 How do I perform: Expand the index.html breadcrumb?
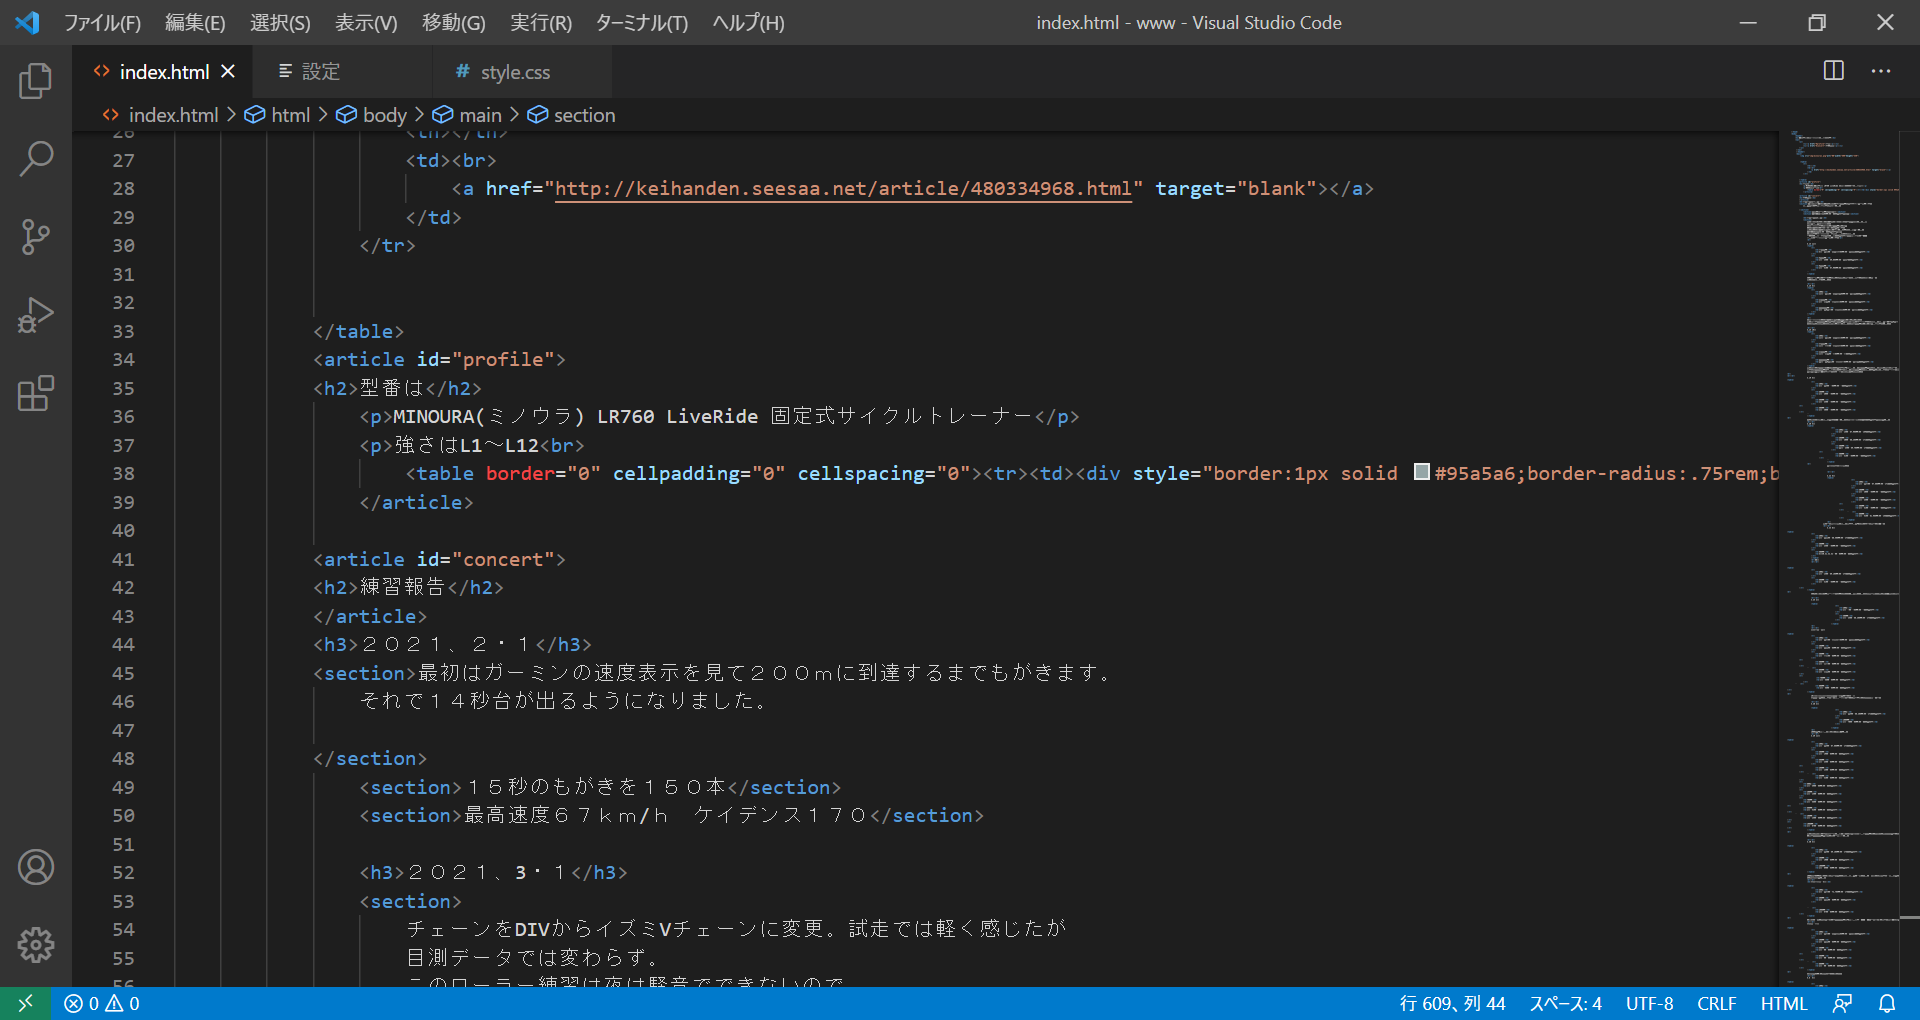pos(160,115)
